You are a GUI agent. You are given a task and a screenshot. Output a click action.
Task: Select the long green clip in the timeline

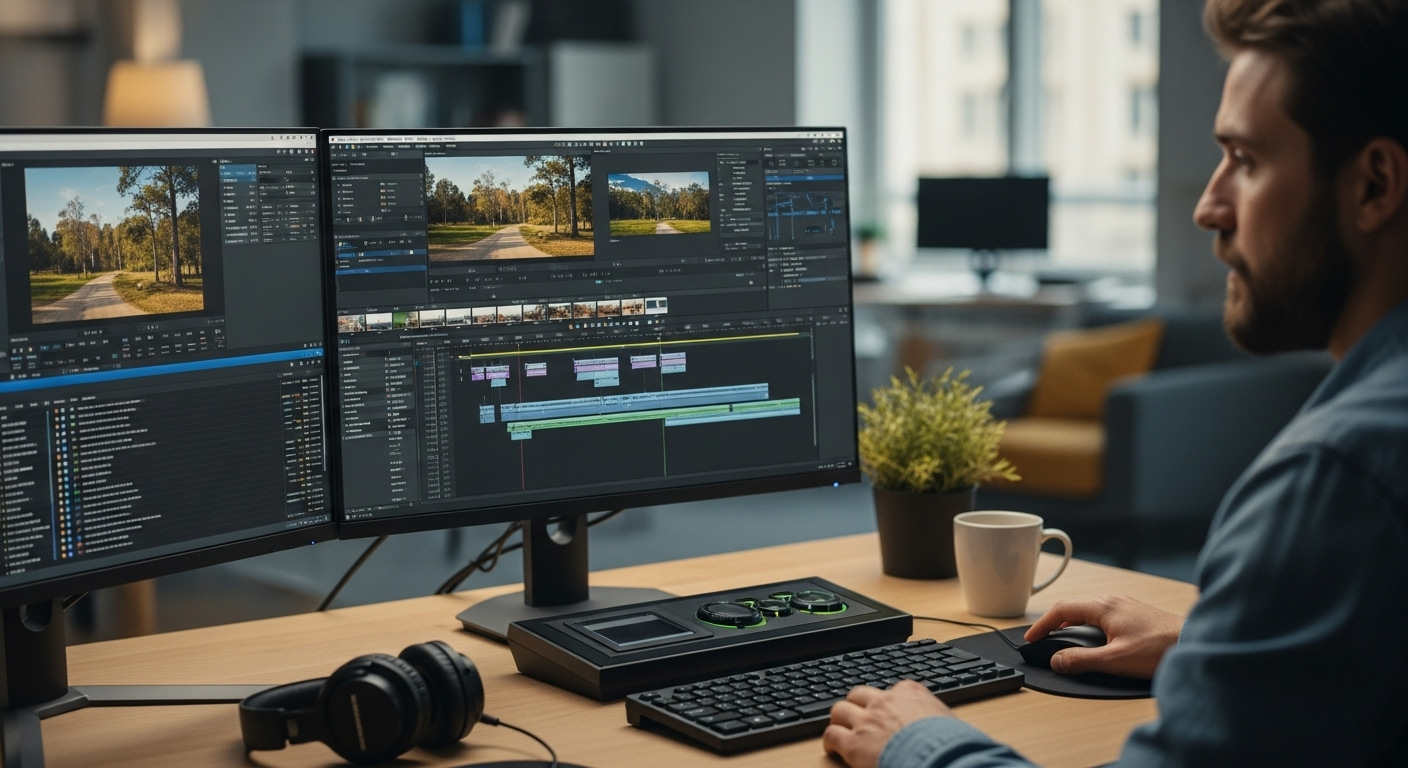coord(655,416)
